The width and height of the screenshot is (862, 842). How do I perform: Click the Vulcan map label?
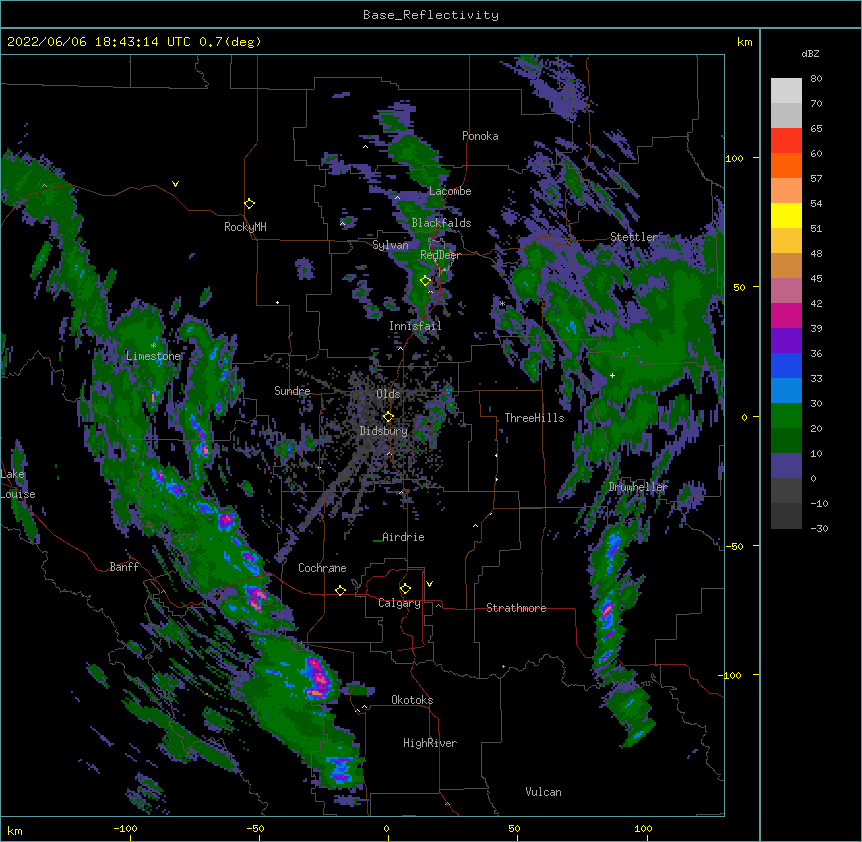(543, 792)
